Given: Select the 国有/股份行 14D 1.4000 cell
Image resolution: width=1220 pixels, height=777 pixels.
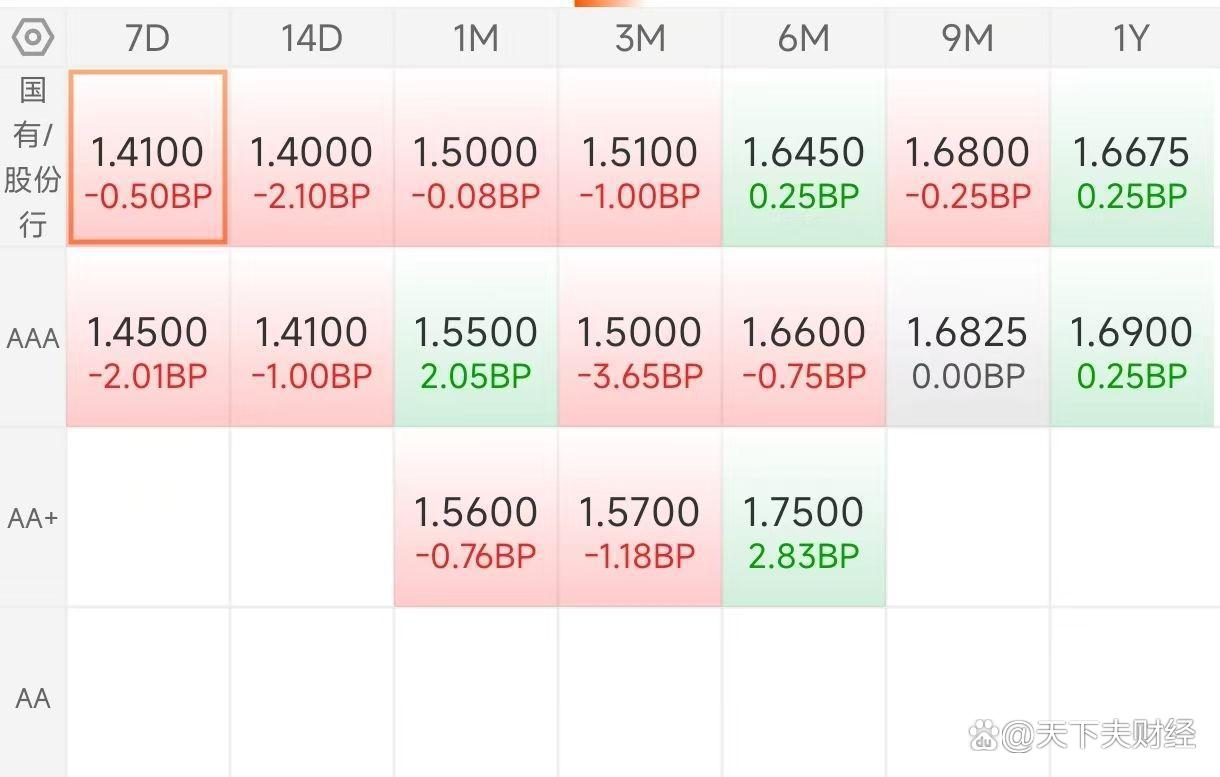Looking at the screenshot, I should tap(312, 158).
